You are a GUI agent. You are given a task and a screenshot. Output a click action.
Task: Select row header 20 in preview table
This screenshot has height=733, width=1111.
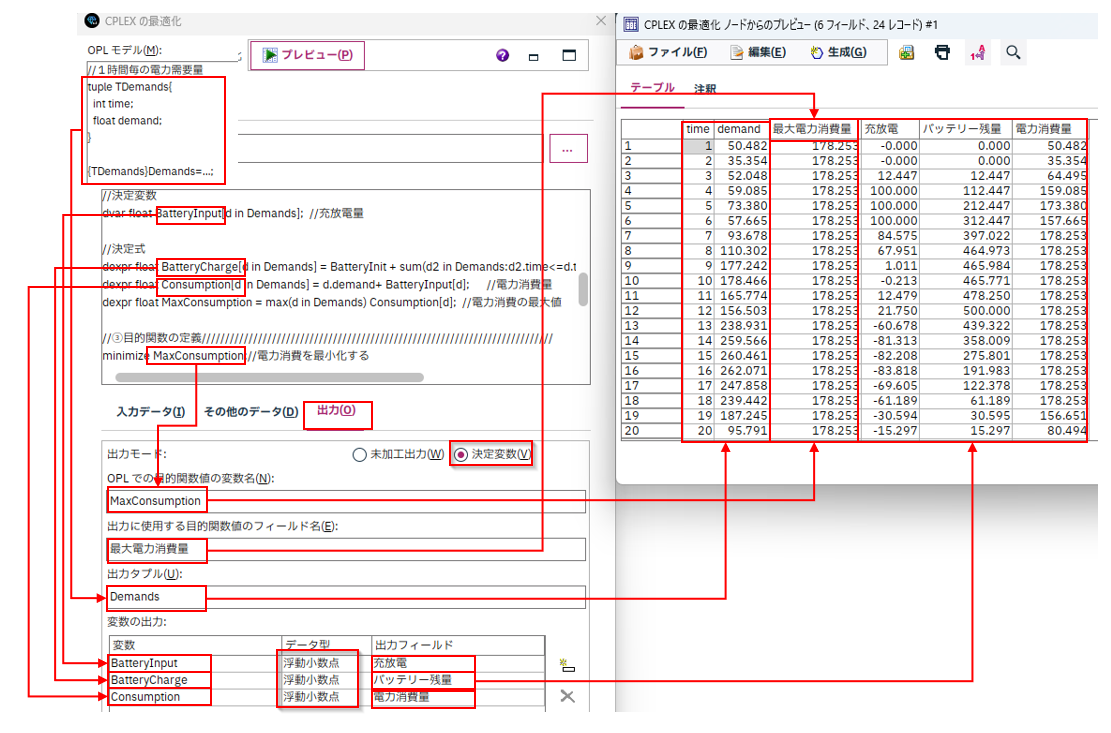tap(652, 431)
